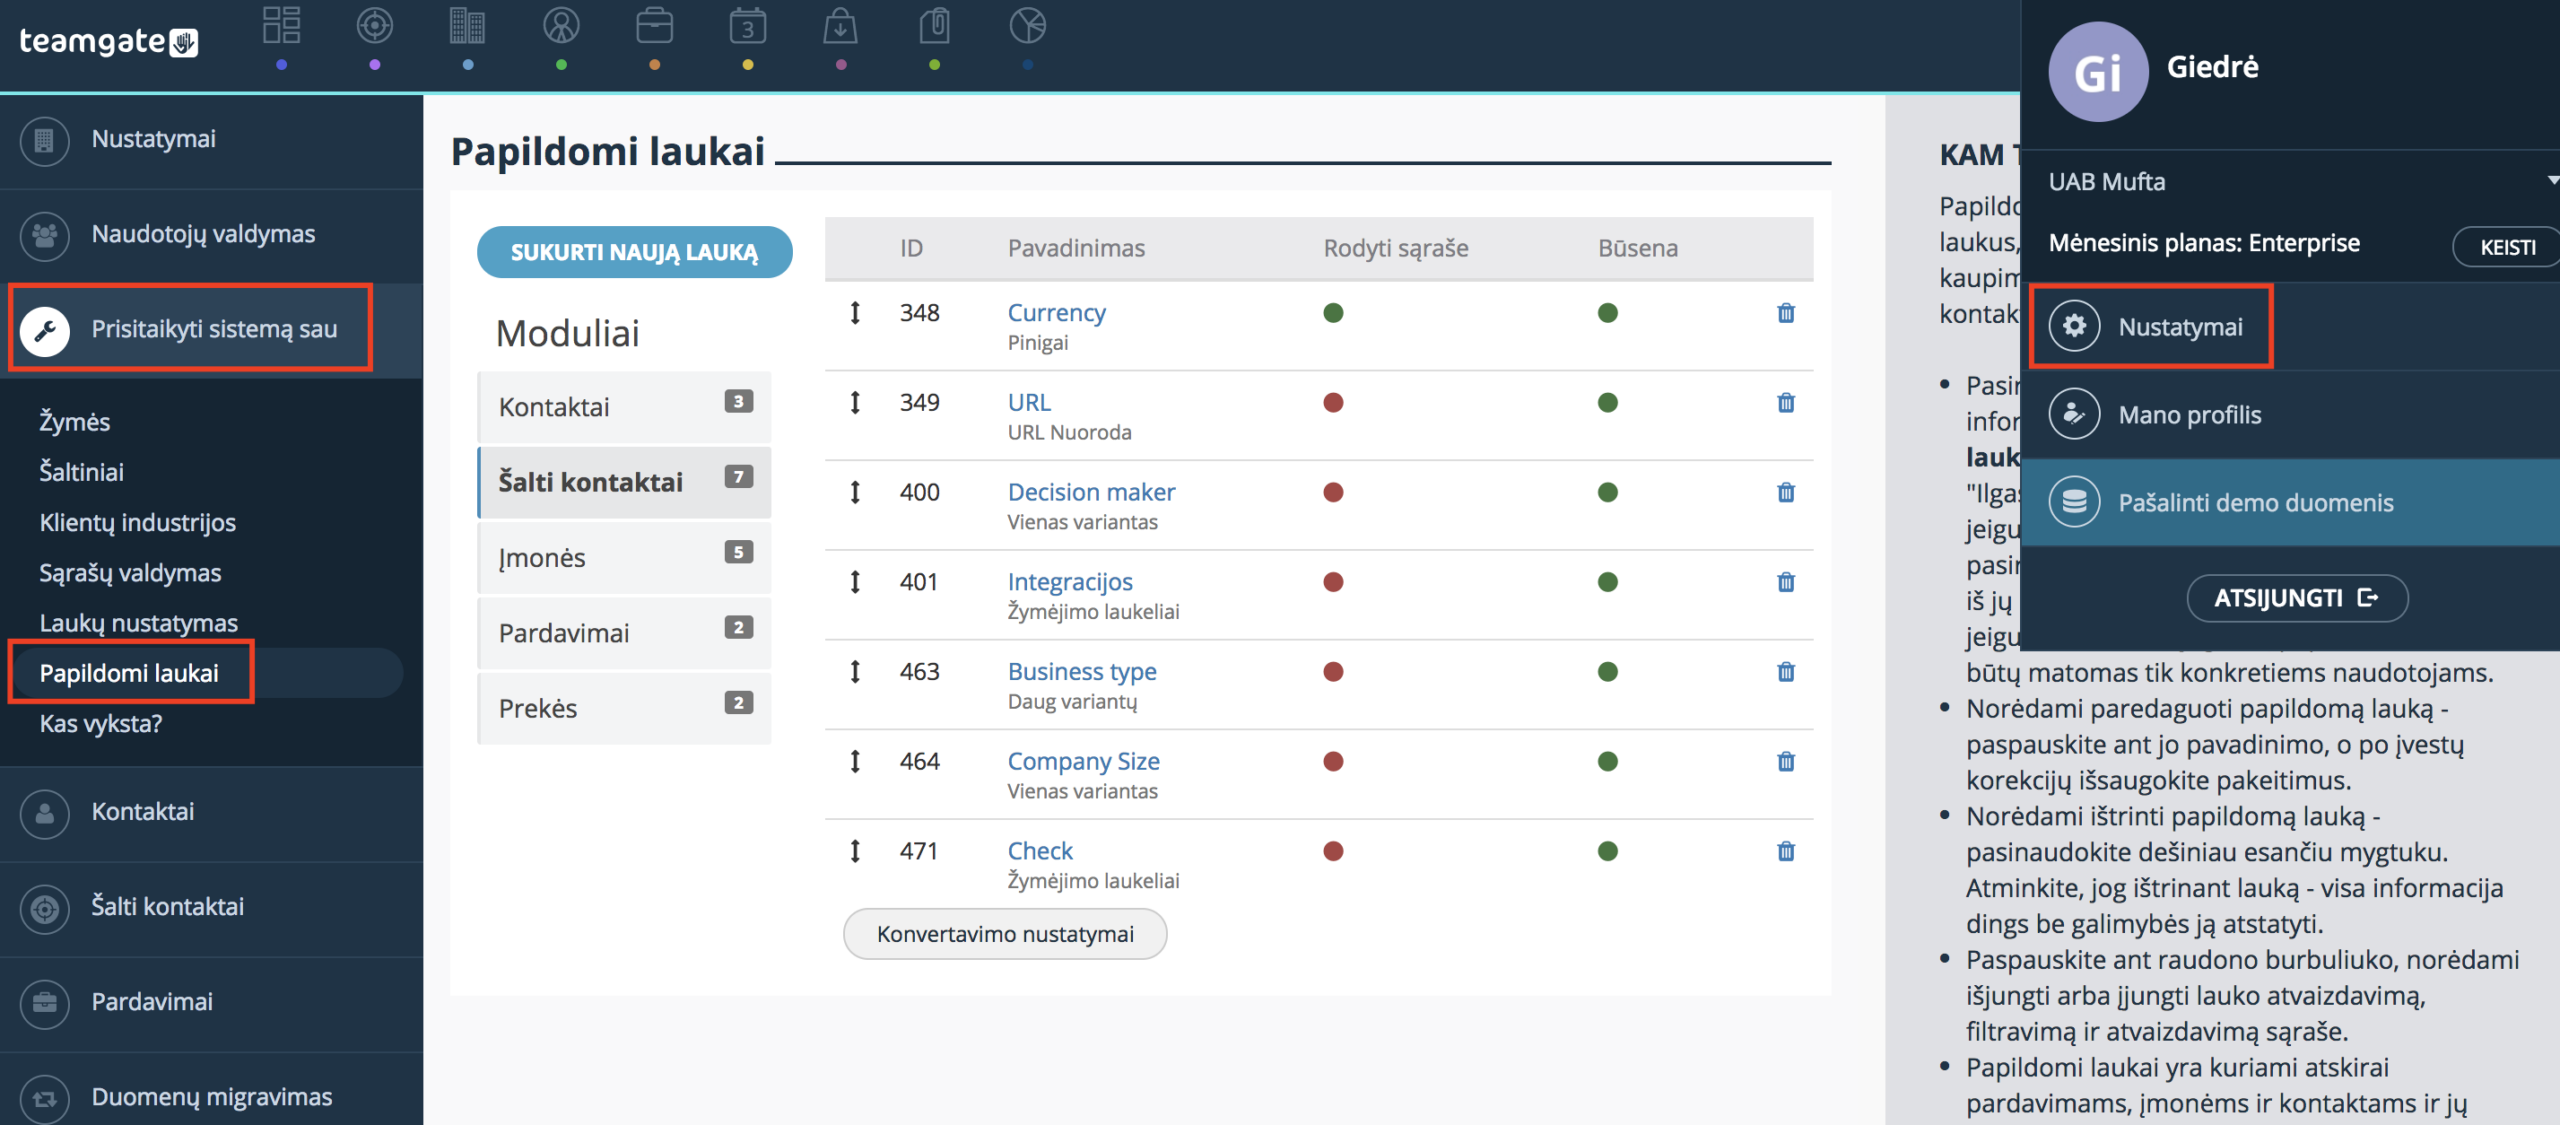The width and height of the screenshot is (2560, 1125).
Task: Open the companies building icon in top bar
Action: 467,26
